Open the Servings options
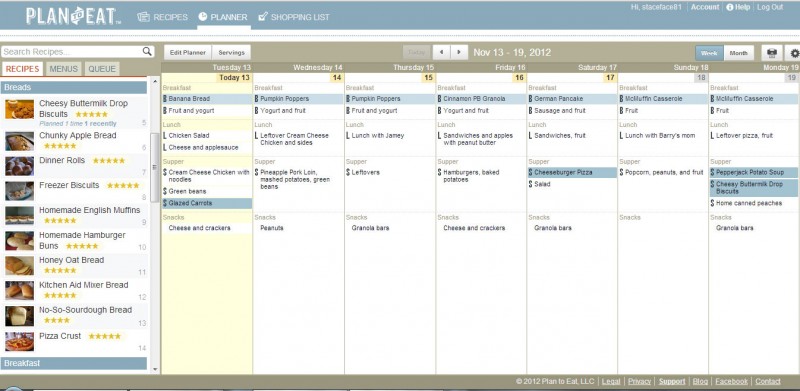800x391 pixels. [232, 53]
